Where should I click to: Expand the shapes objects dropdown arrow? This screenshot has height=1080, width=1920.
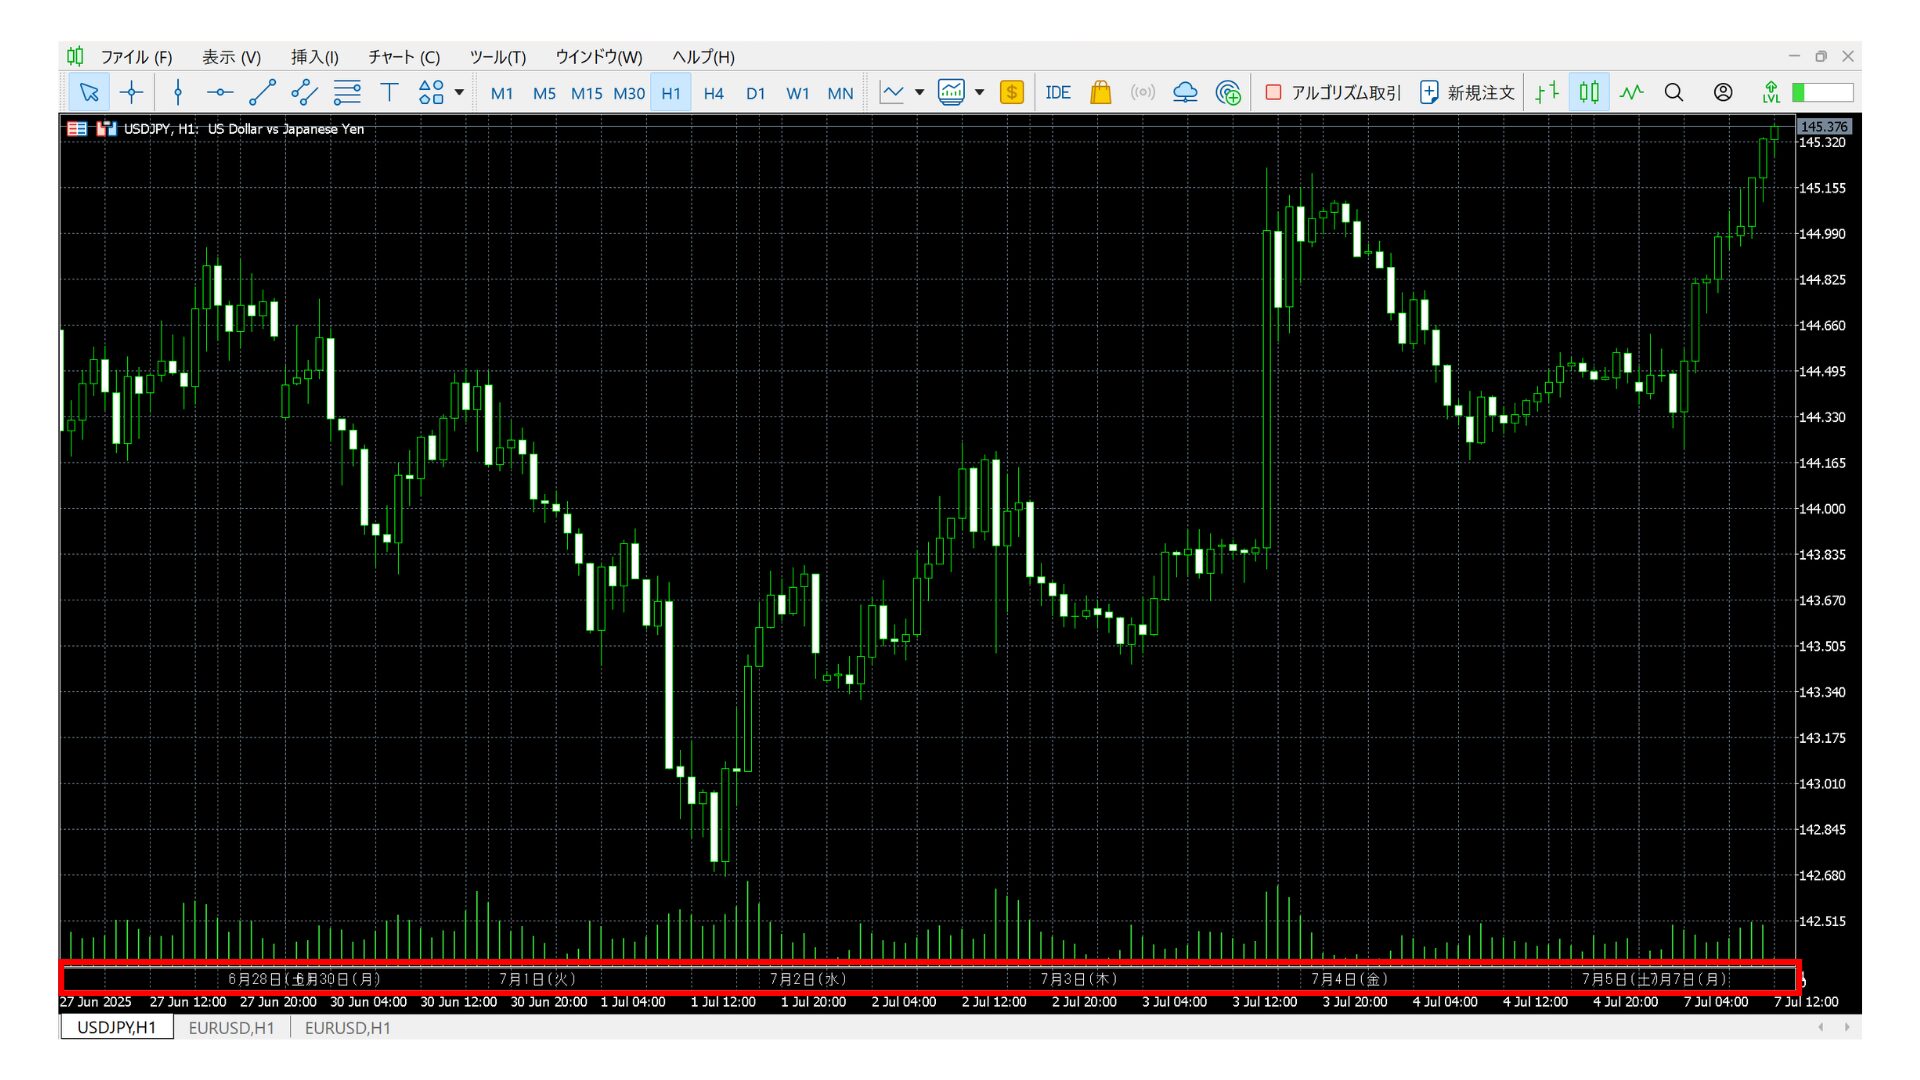pyautogui.click(x=460, y=93)
